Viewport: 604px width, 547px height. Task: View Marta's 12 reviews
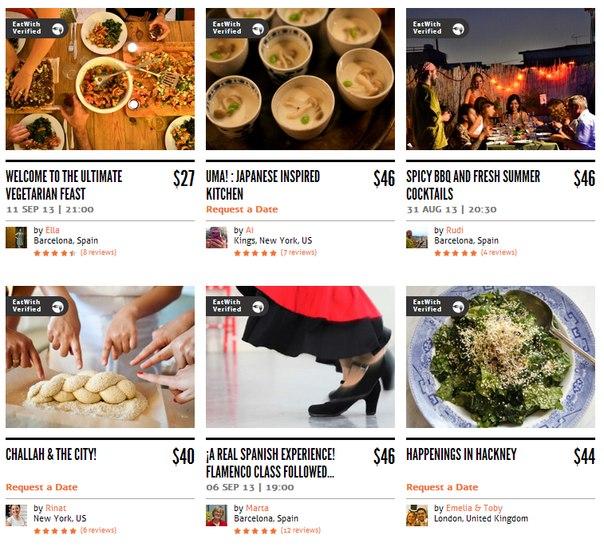coord(300,530)
